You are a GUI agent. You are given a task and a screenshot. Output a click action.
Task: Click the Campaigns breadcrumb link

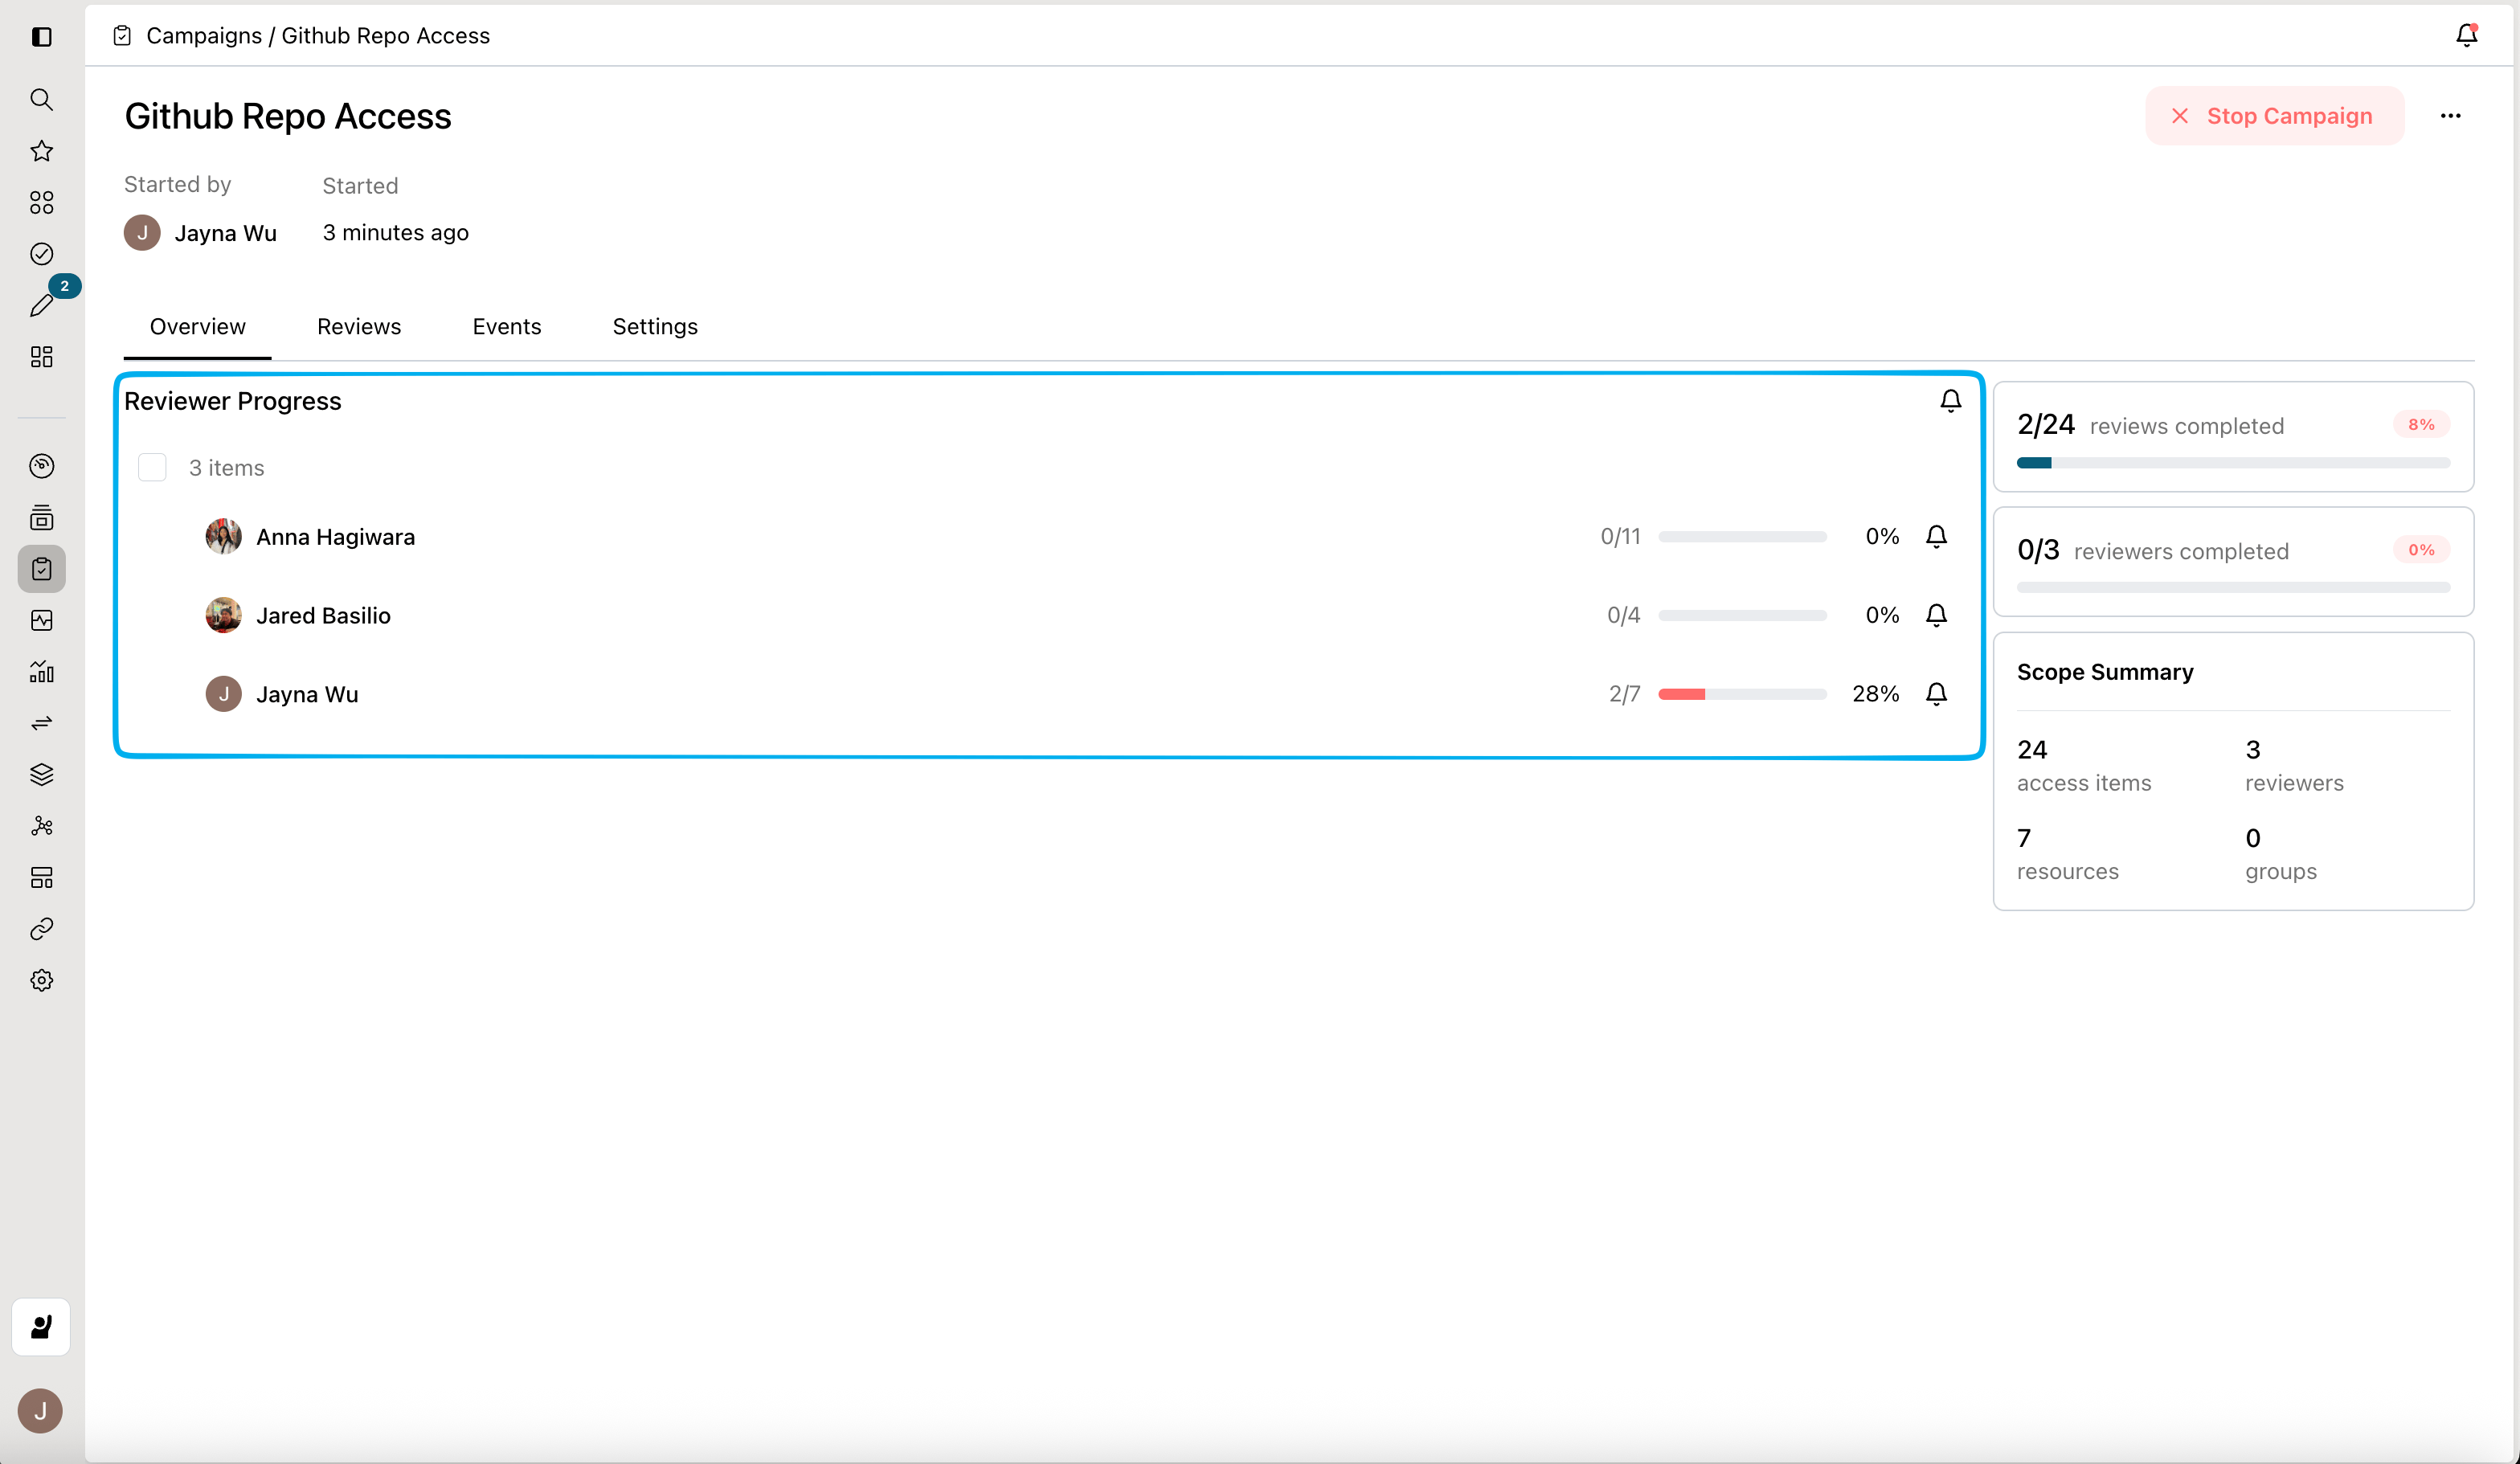[204, 36]
